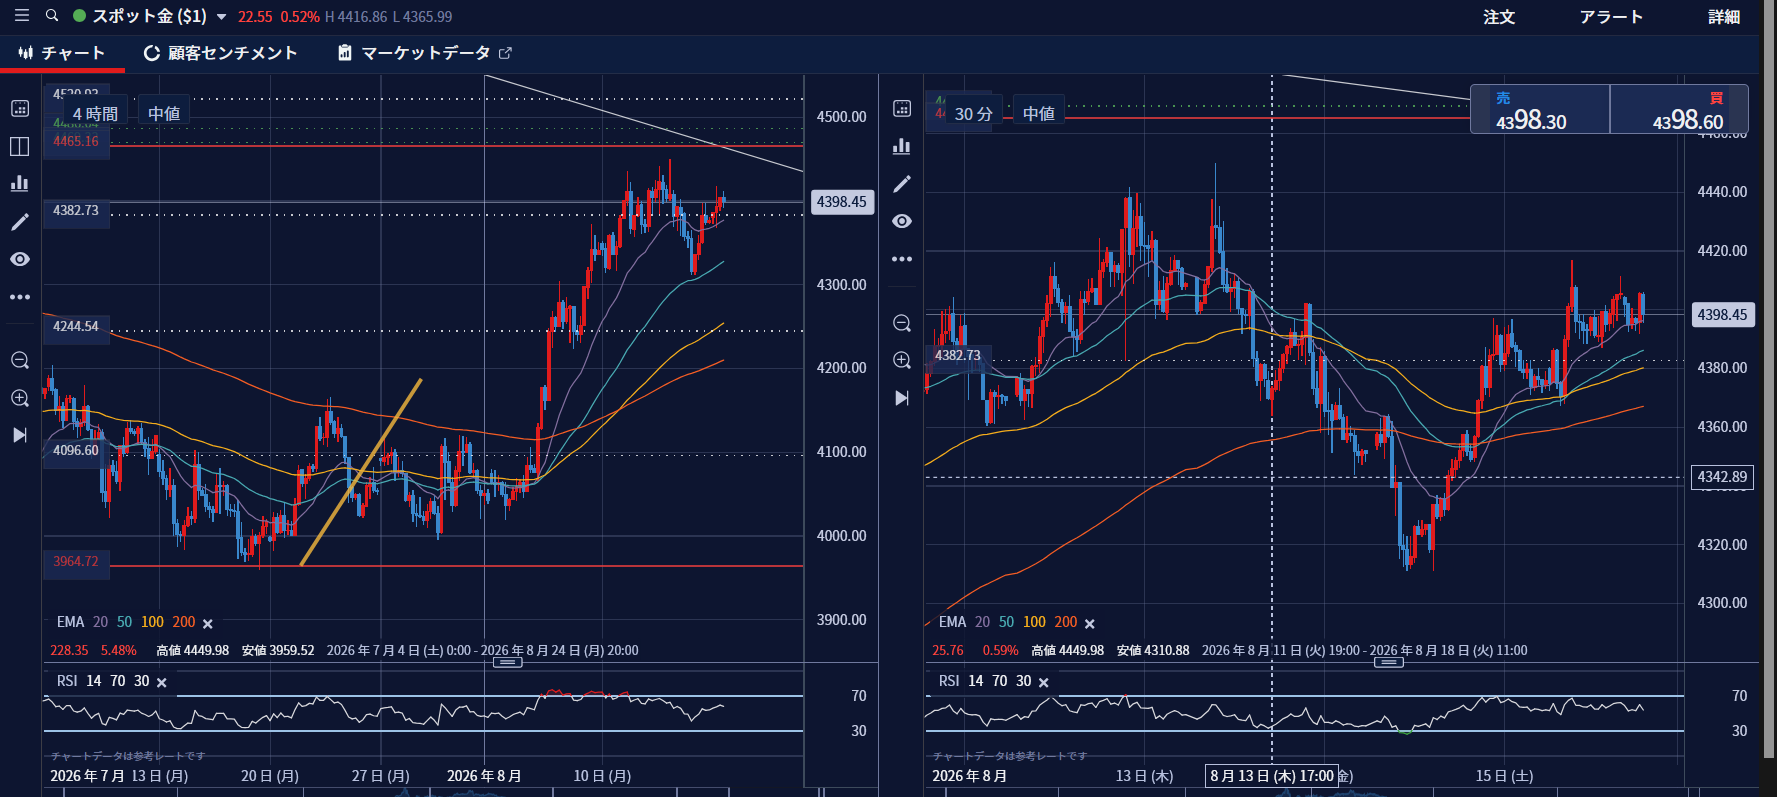Open the left chart calendar icon

pyautogui.click(x=20, y=108)
